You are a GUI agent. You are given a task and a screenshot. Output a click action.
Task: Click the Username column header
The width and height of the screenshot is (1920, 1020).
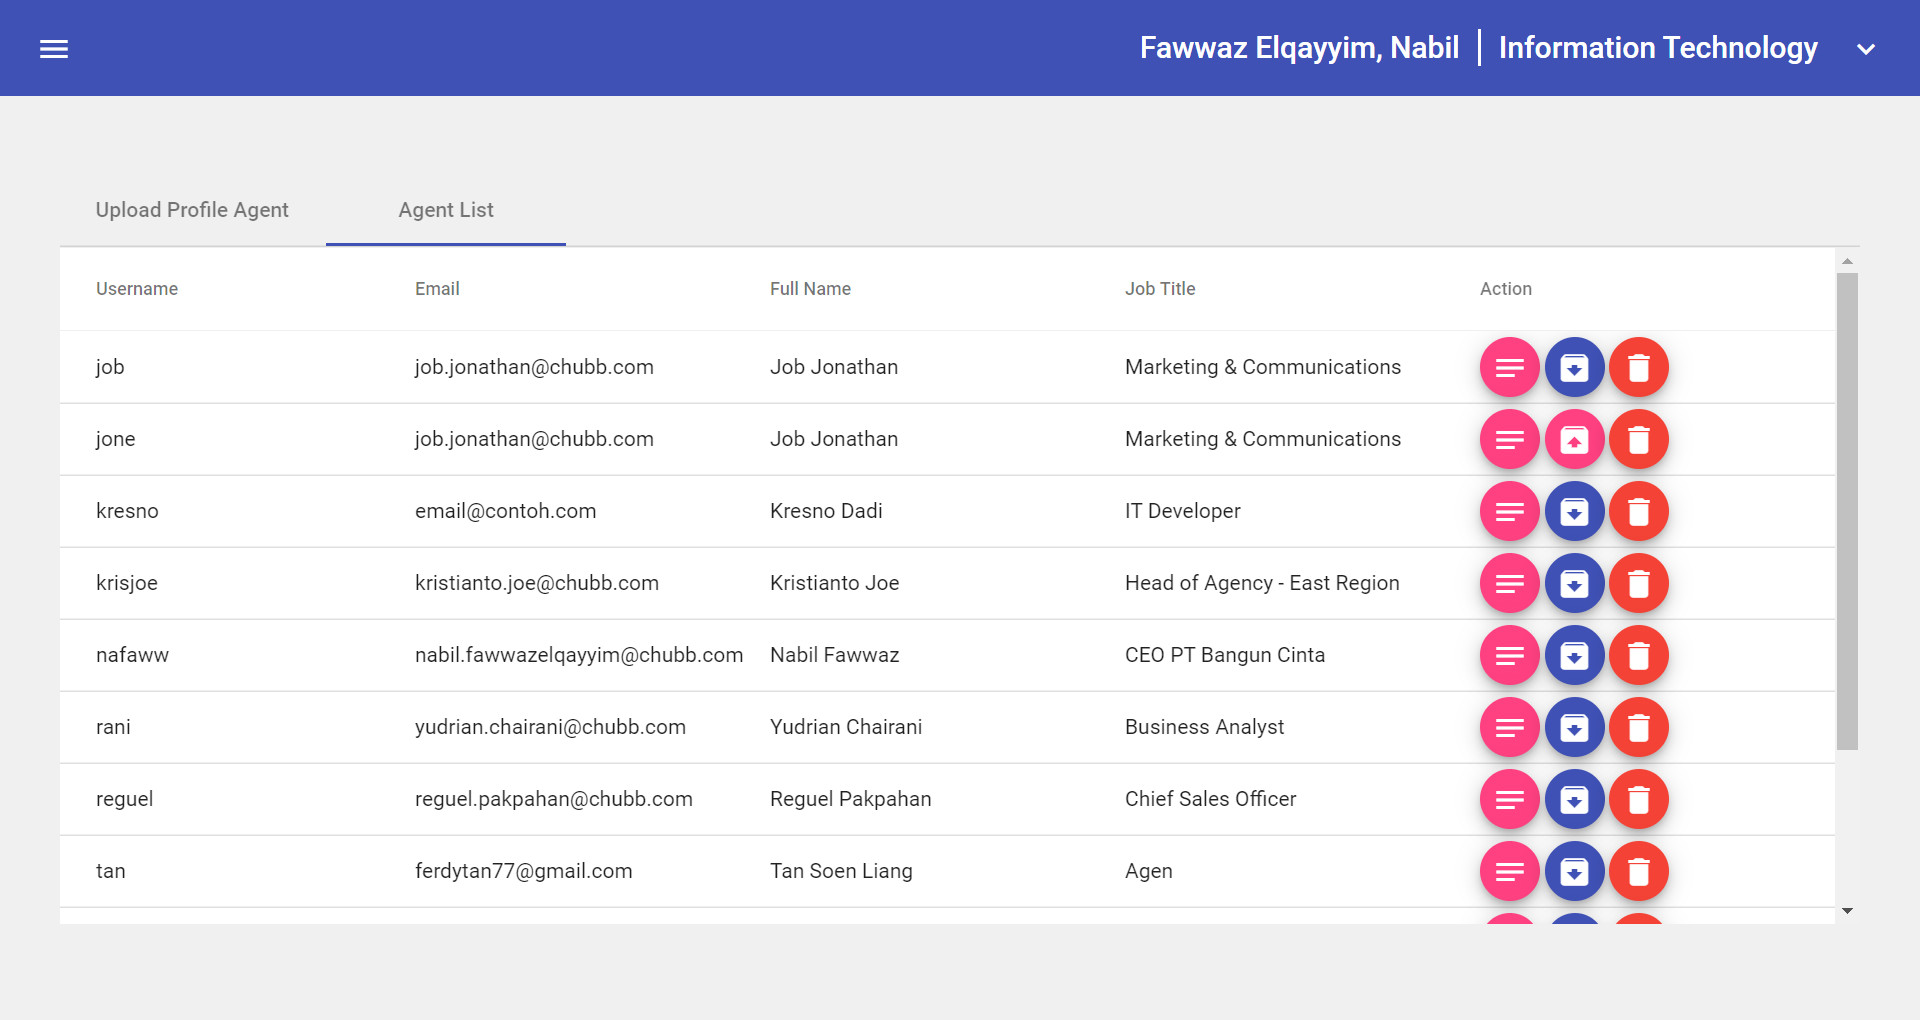(x=137, y=289)
